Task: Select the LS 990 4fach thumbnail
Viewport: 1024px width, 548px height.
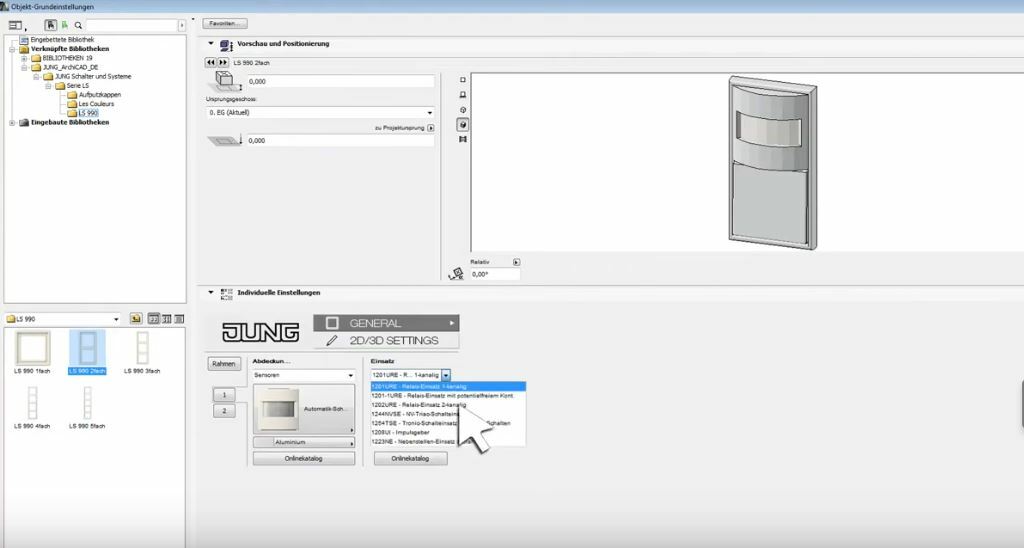Action: click(33, 407)
